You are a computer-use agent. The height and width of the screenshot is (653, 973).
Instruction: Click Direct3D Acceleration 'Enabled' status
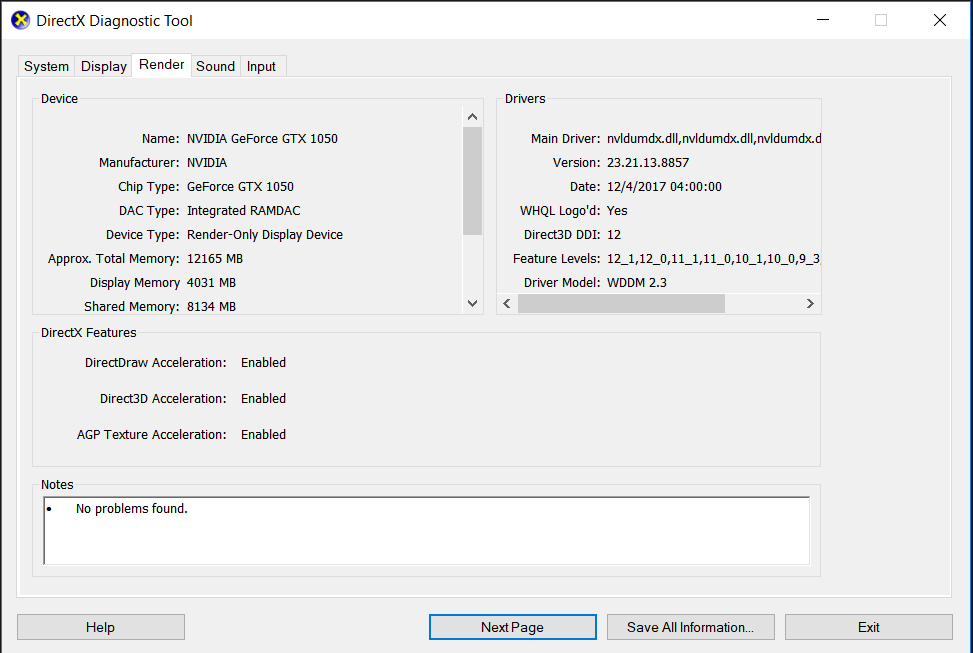pyautogui.click(x=264, y=399)
